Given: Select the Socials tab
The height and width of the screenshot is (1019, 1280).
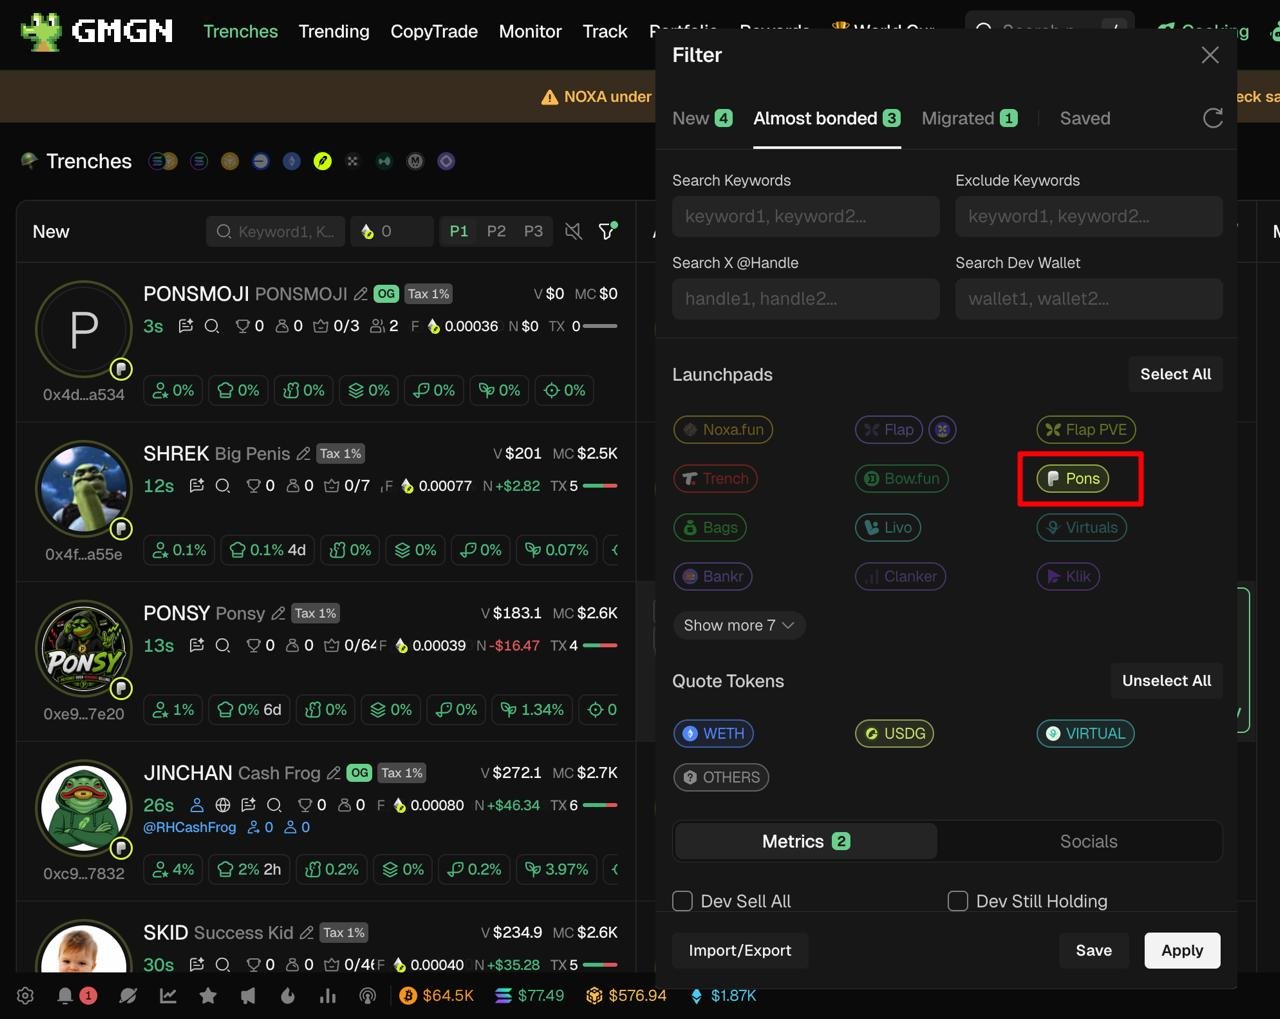Looking at the screenshot, I should [1089, 842].
